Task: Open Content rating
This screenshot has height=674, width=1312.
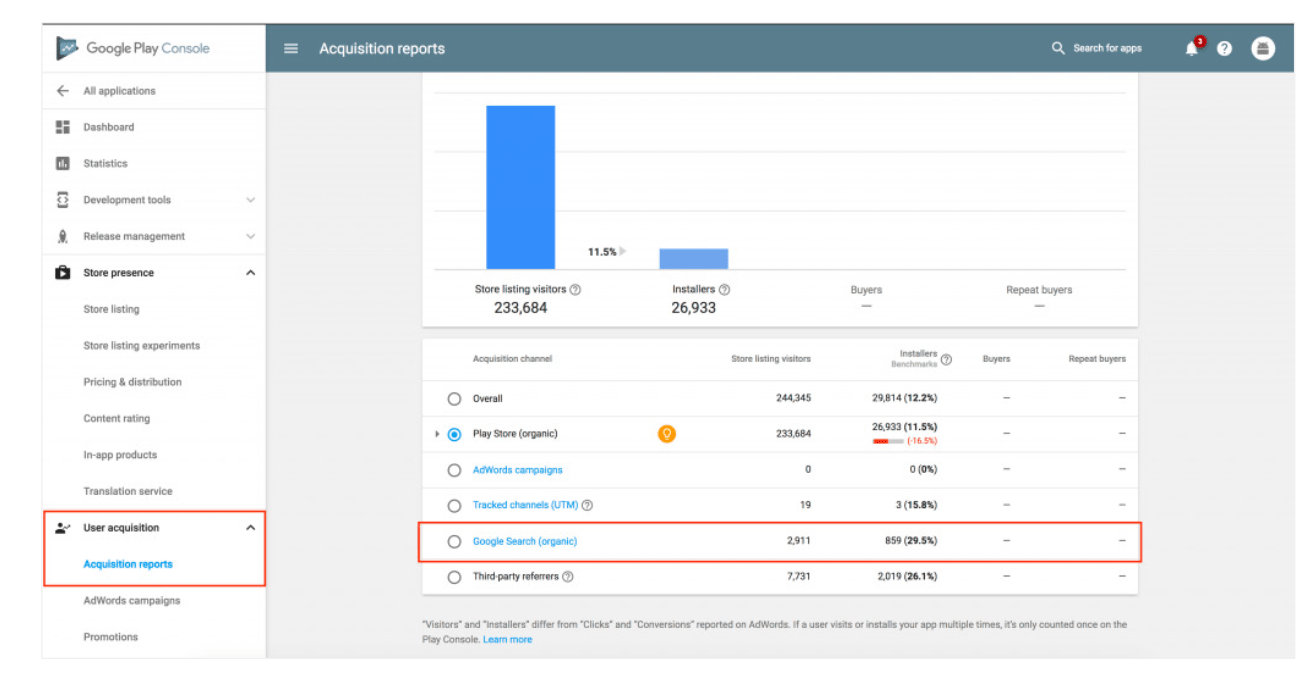Action: [116, 418]
